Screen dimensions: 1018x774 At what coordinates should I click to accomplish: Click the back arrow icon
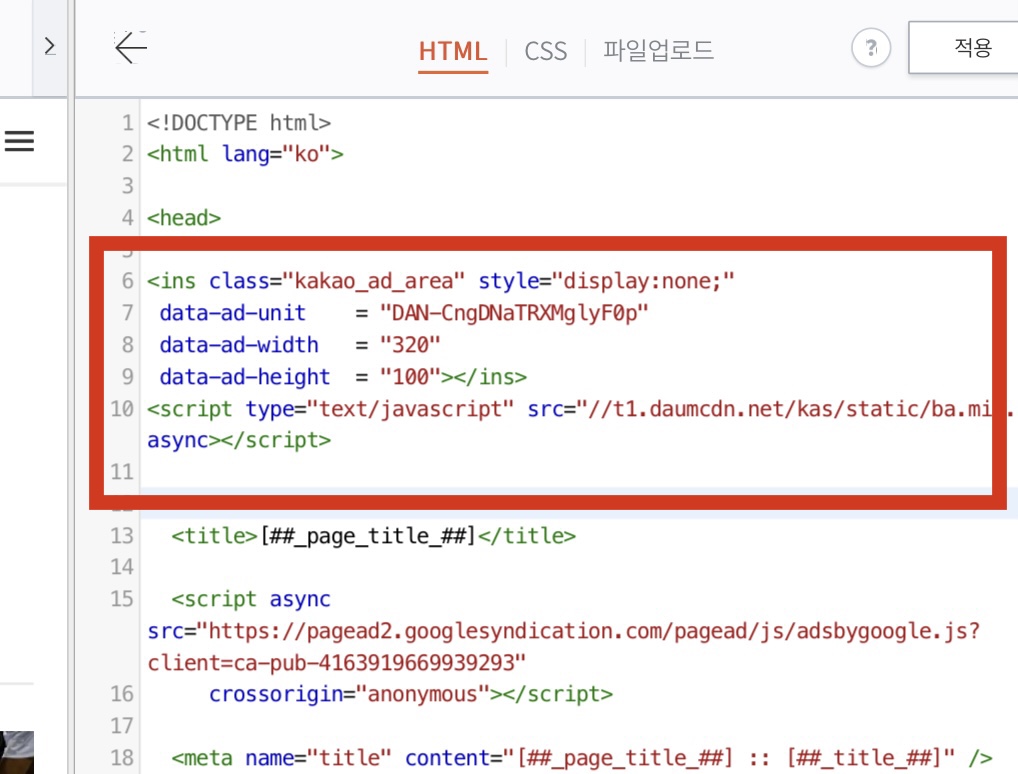(131, 47)
